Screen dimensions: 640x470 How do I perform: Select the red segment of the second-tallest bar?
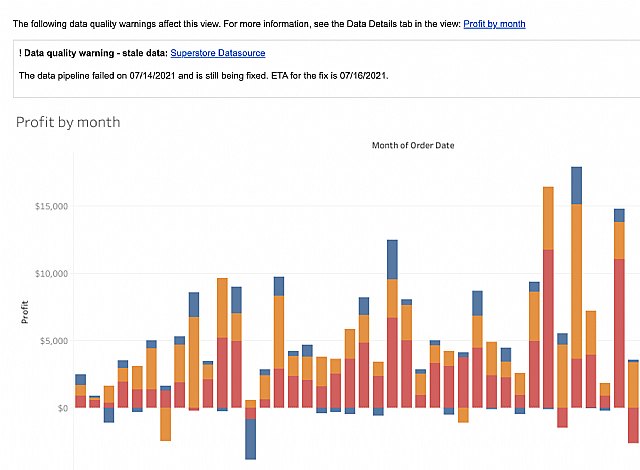point(548,328)
